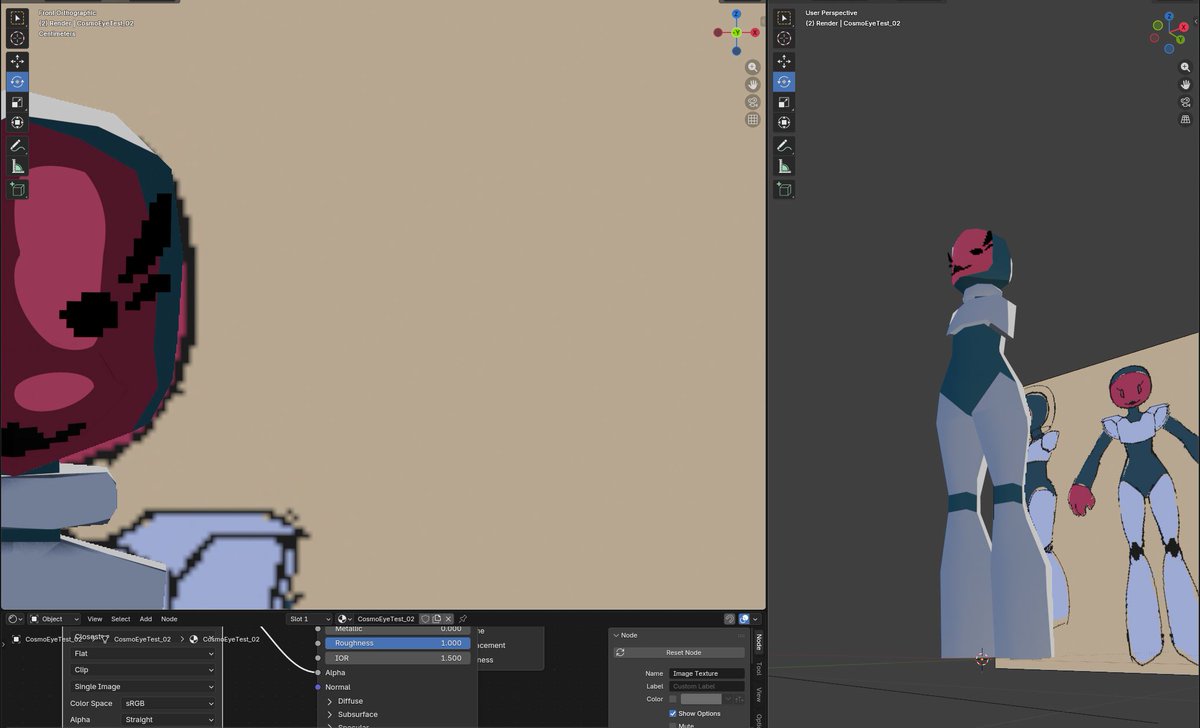Toggle the pin icon beside material name
The image size is (1200, 728).
[463, 619]
